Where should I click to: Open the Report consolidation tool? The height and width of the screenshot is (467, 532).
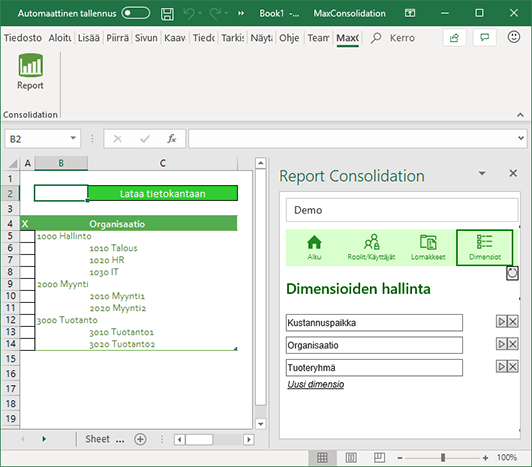click(x=30, y=72)
